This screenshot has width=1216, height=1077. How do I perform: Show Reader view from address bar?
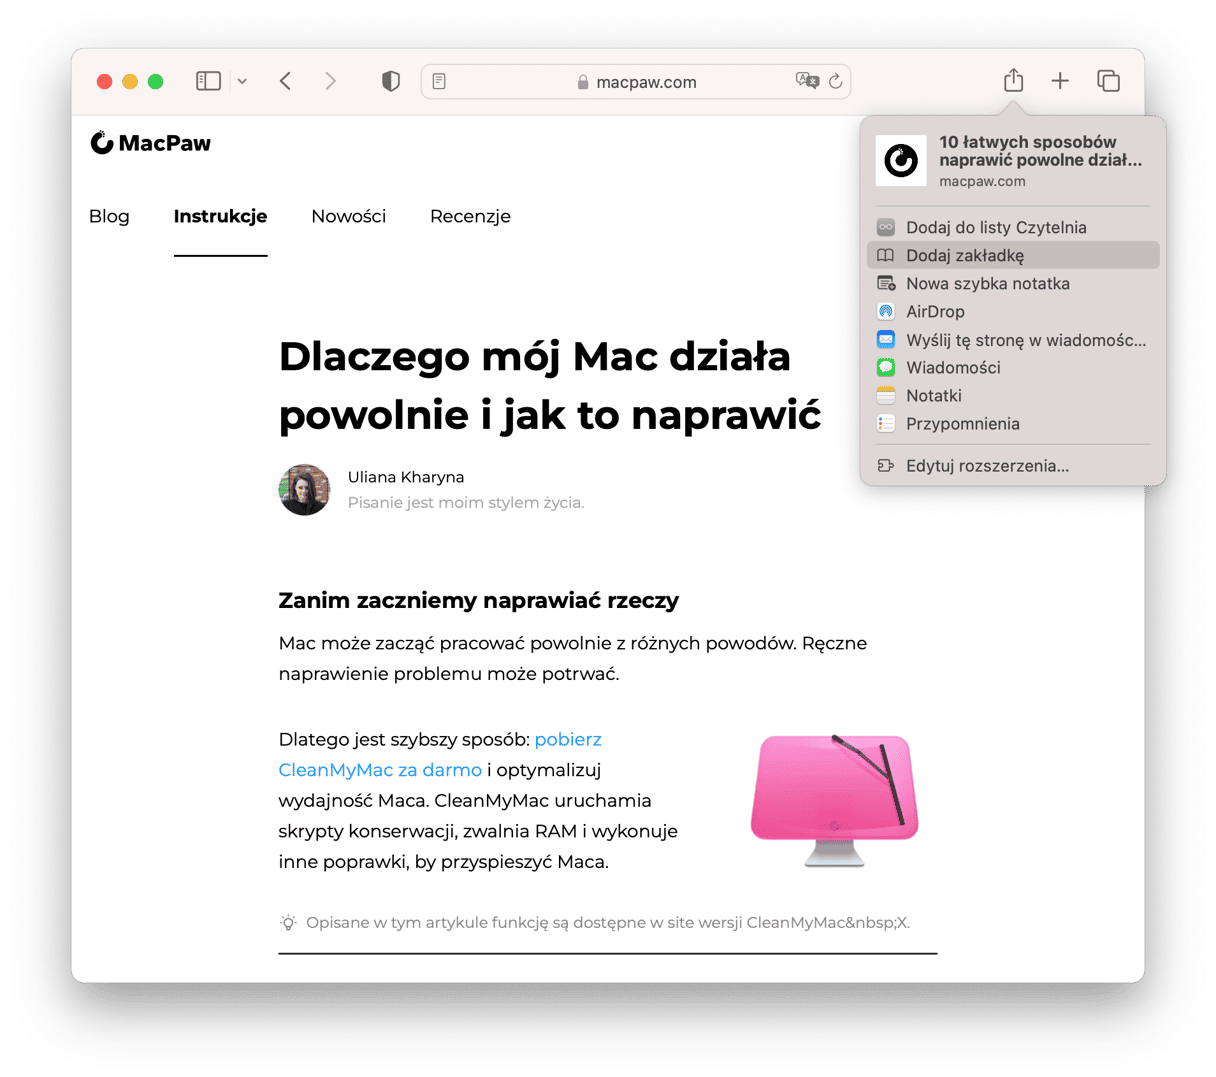click(439, 82)
